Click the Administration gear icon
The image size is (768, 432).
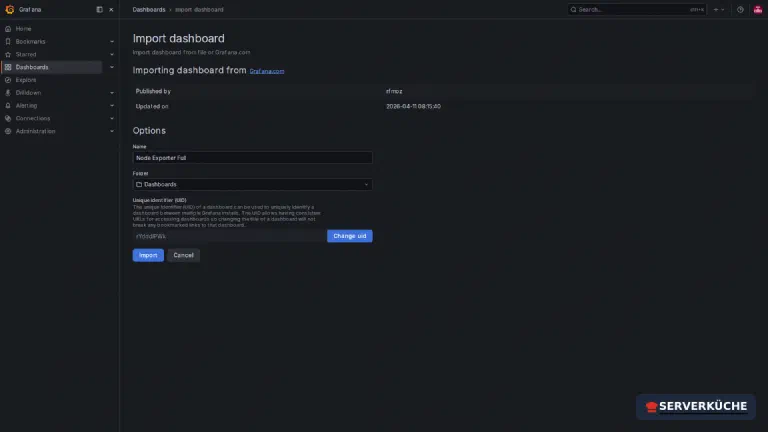coord(8,131)
